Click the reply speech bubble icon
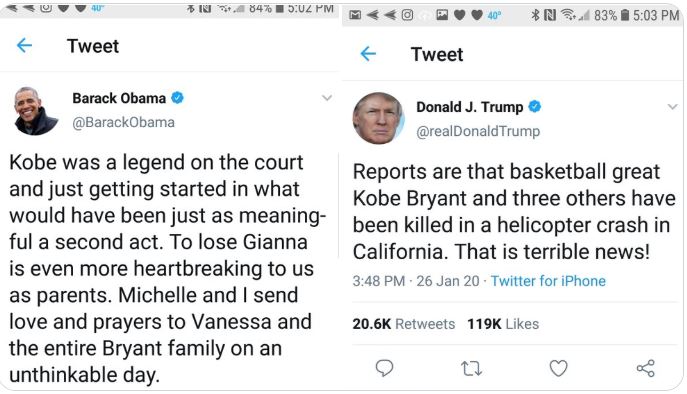687x394 pixels. pyautogui.click(x=384, y=368)
